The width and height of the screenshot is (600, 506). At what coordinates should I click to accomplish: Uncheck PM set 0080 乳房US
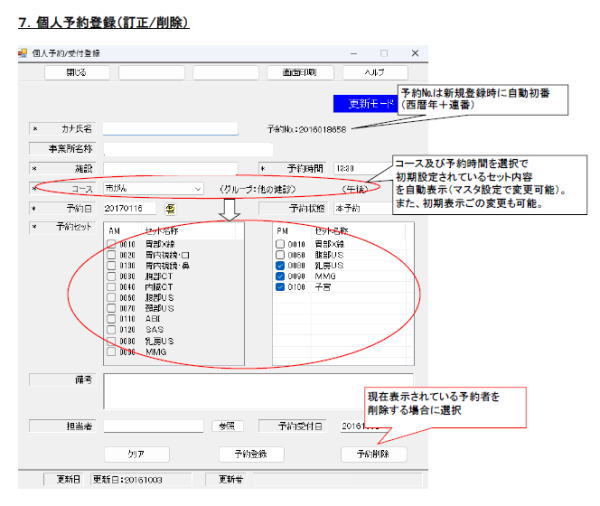point(280,265)
